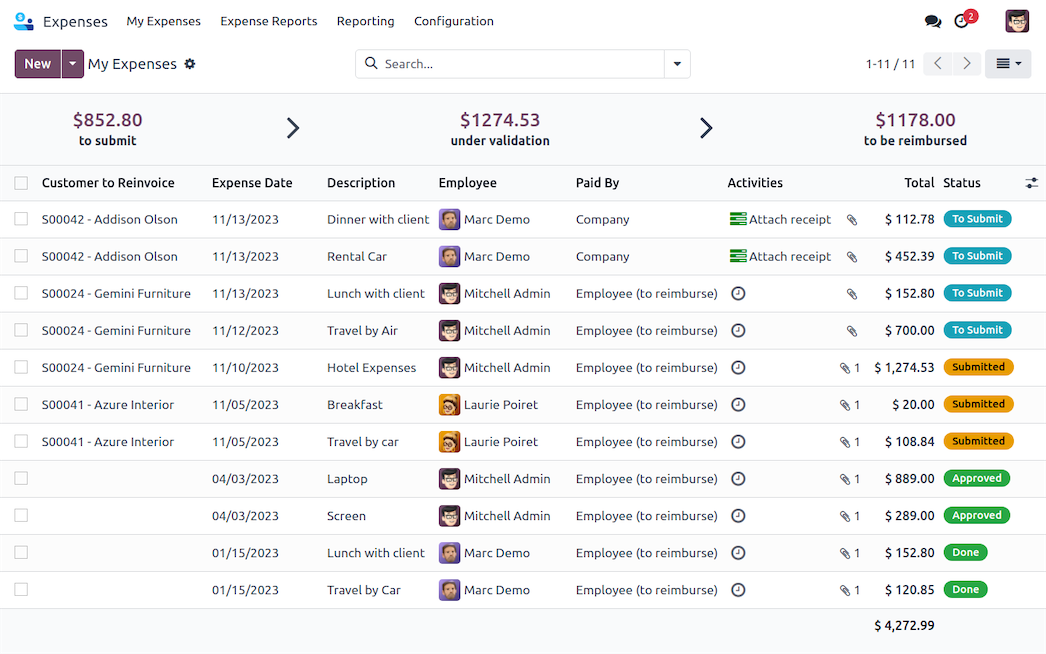Open the column options icon in table header
Screen dimensions: 1046x654
tap(1032, 183)
